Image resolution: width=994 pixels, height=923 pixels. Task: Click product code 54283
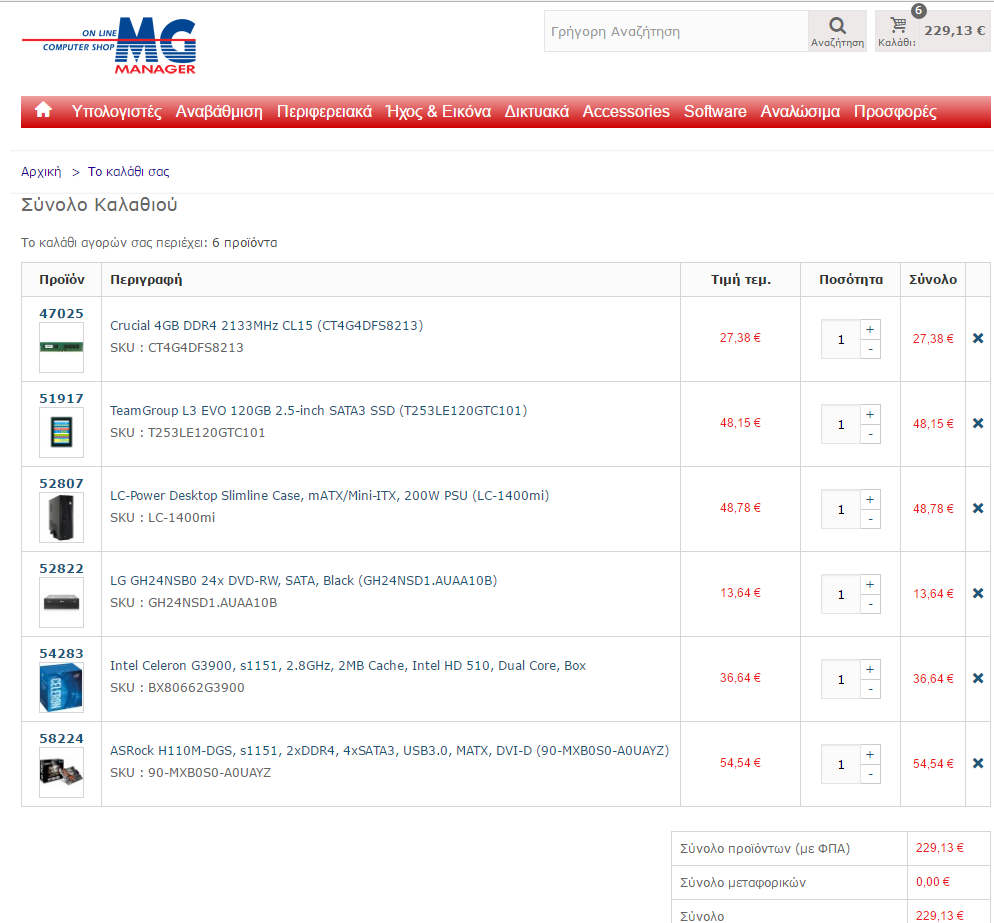61,653
